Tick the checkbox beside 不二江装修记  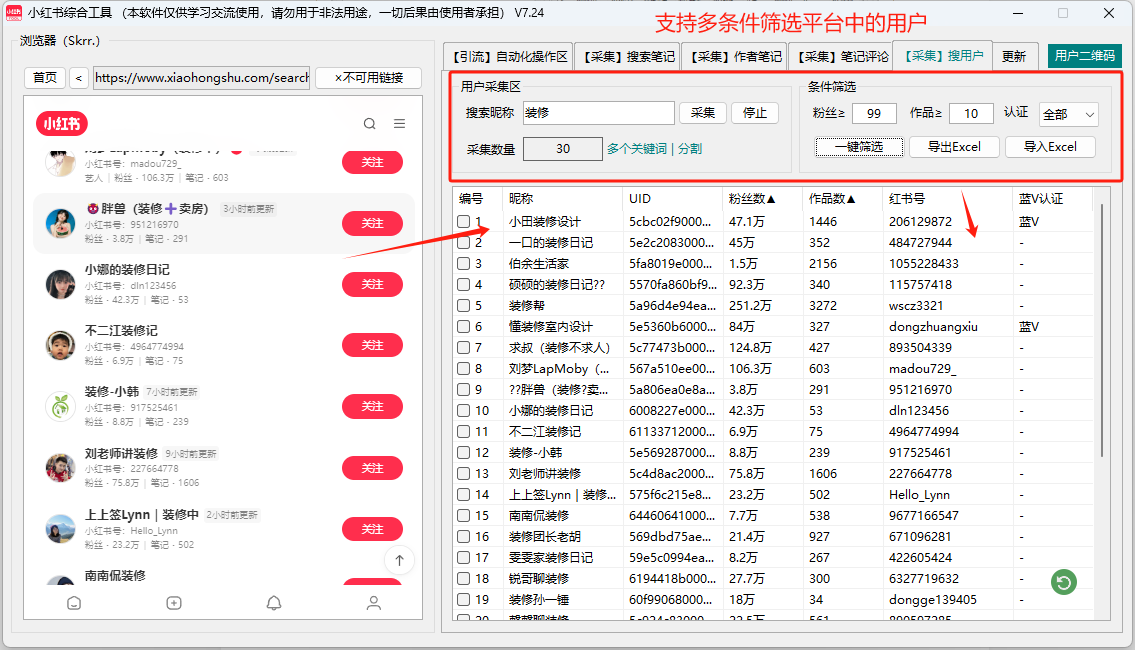[x=463, y=431]
